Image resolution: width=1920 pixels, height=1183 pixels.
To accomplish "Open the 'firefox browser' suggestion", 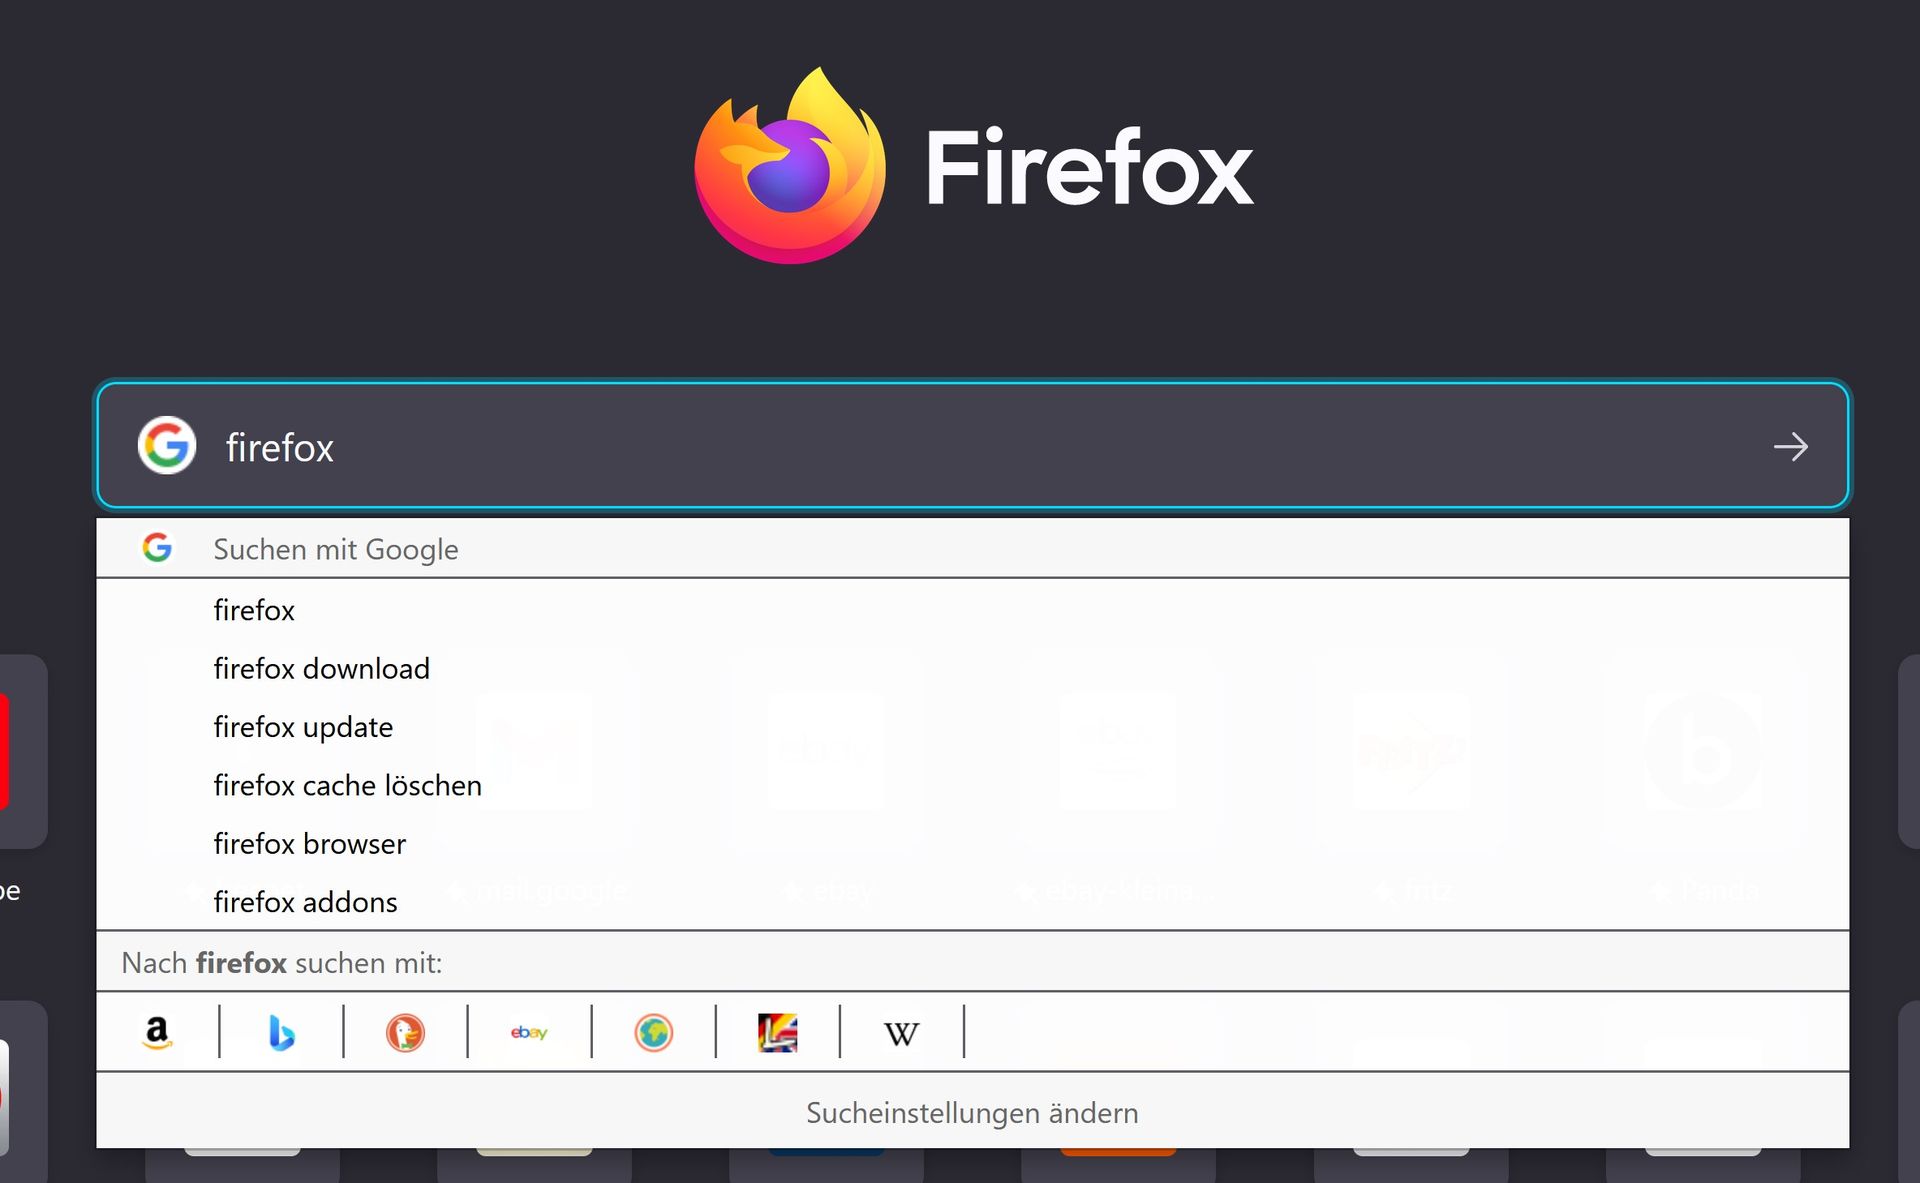I will pos(309,844).
